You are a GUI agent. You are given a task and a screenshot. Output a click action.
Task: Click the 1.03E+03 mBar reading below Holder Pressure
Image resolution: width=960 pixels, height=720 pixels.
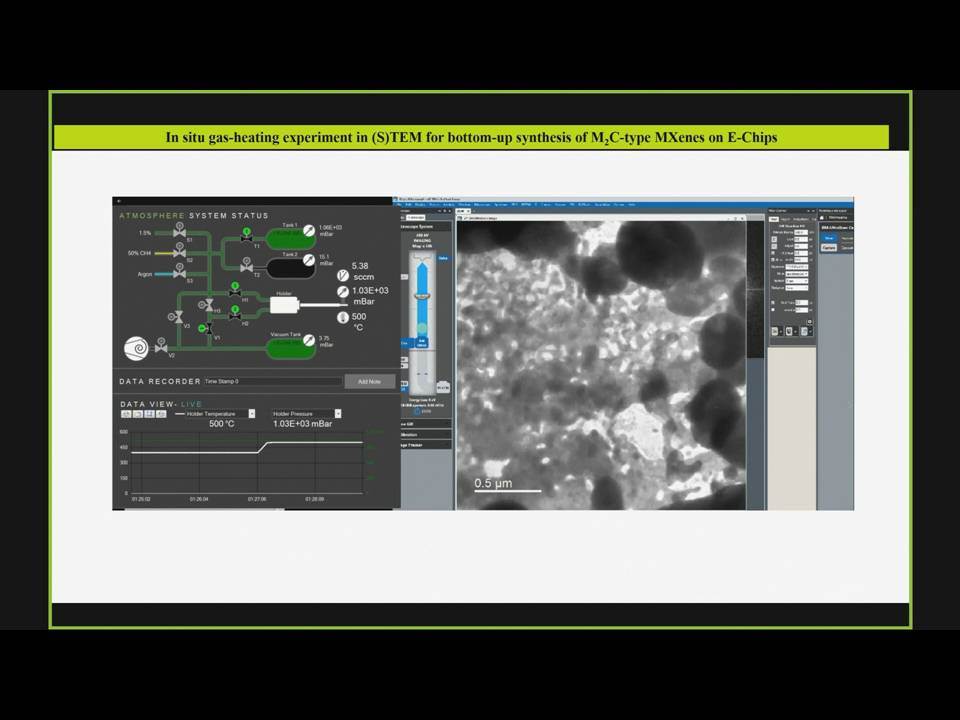pos(302,424)
